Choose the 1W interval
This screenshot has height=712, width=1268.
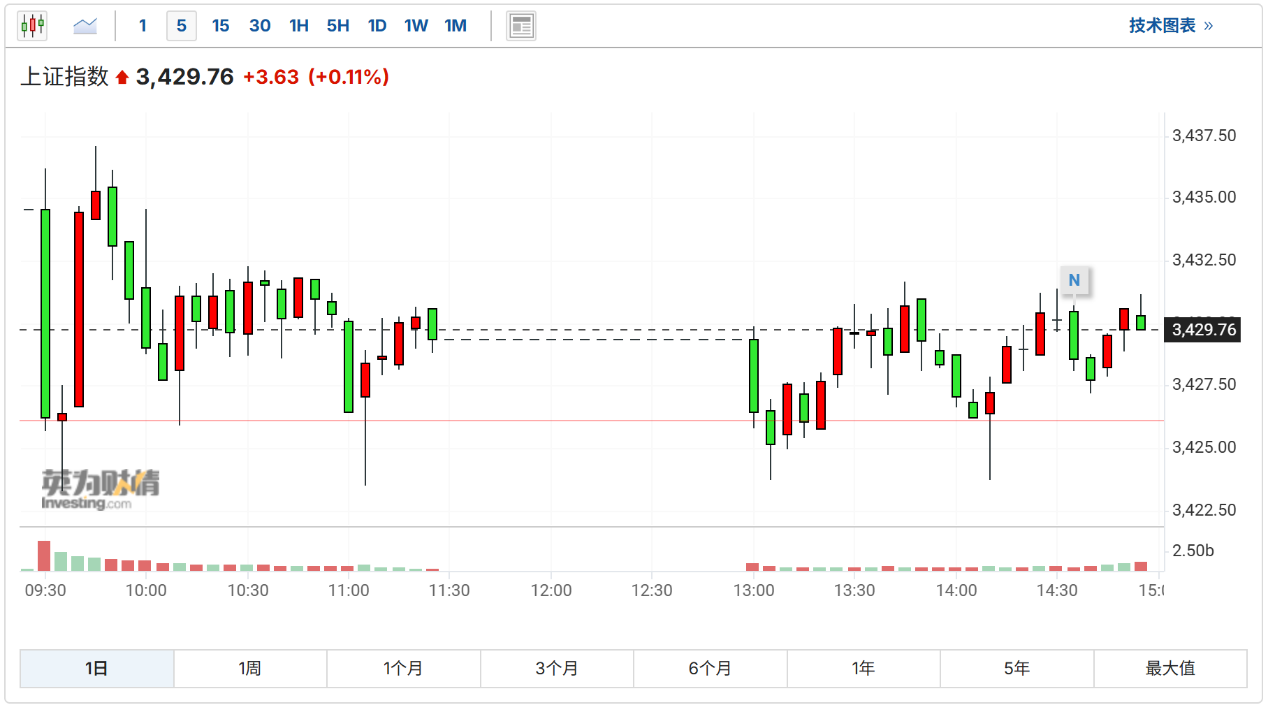[x=416, y=26]
